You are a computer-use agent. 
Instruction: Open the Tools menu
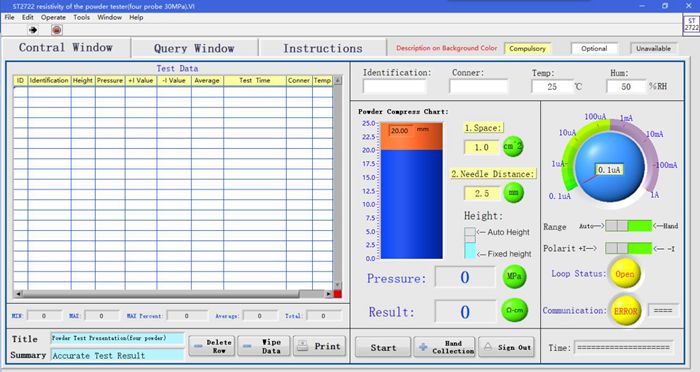pyautogui.click(x=82, y=17)
